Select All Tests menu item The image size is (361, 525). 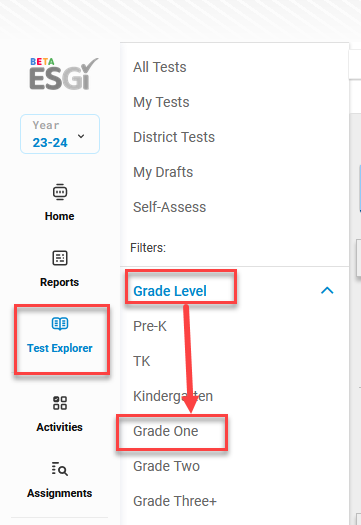[x=160, y=67]
